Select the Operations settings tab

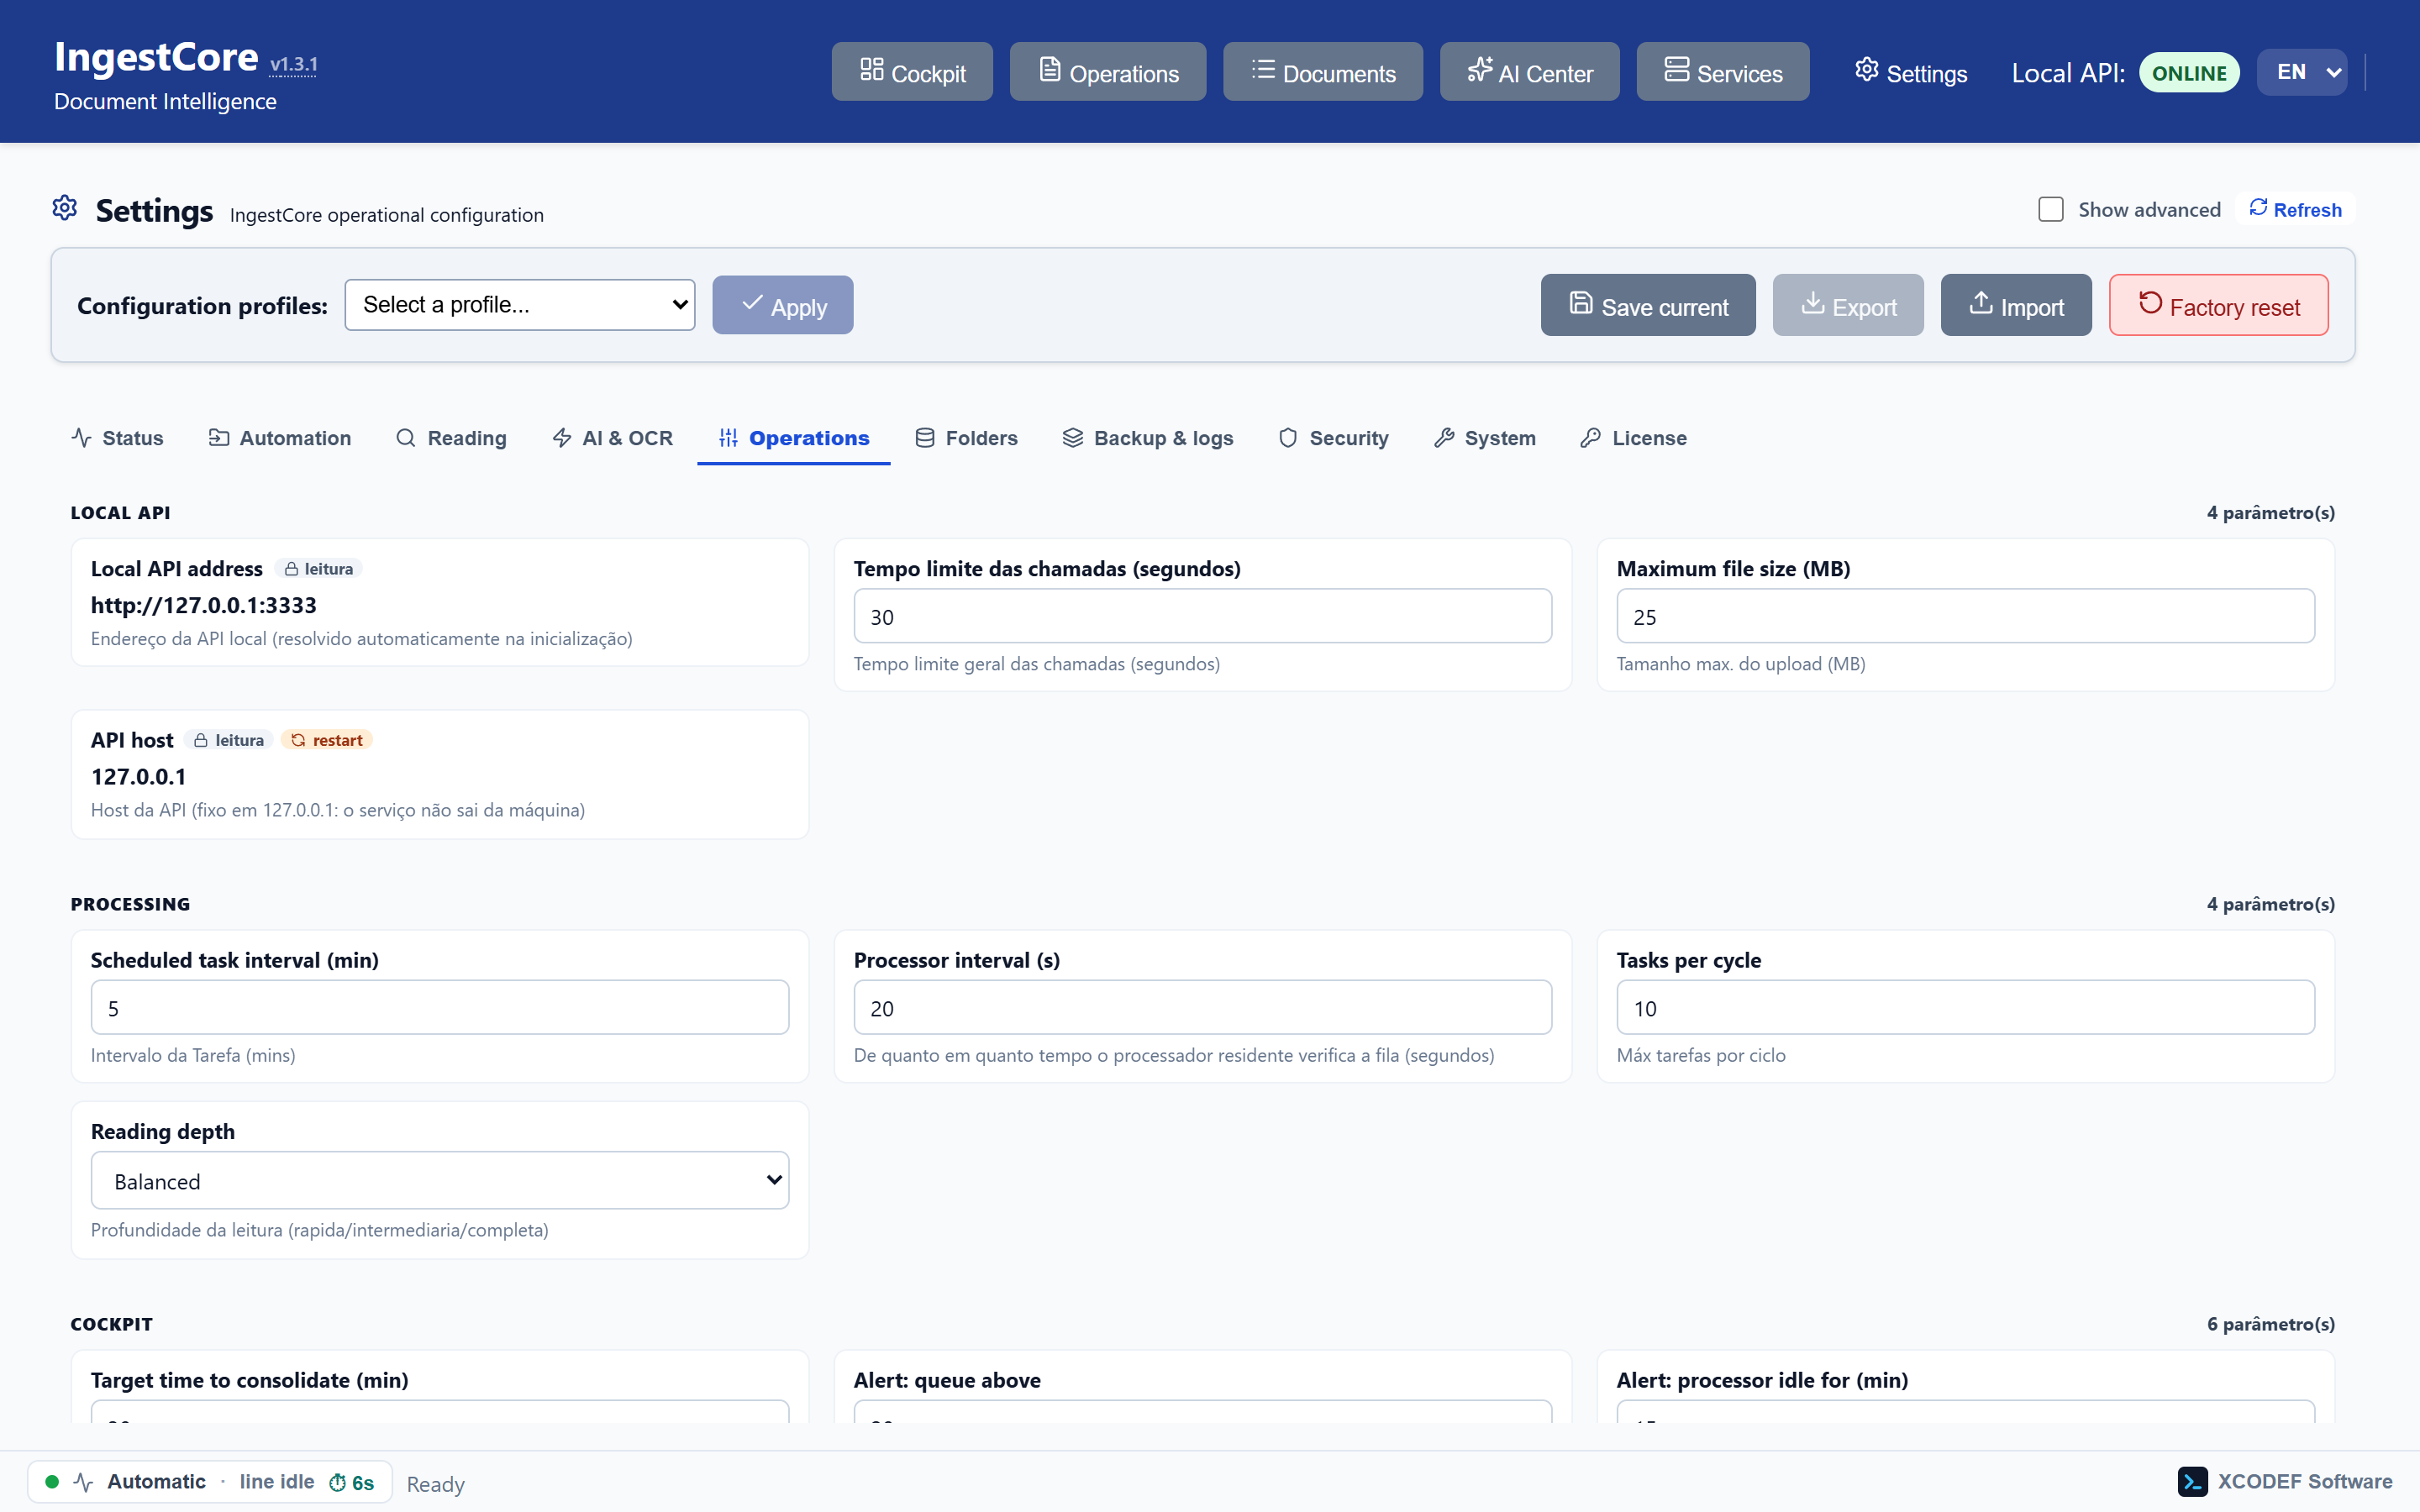(x=794, y=438)
